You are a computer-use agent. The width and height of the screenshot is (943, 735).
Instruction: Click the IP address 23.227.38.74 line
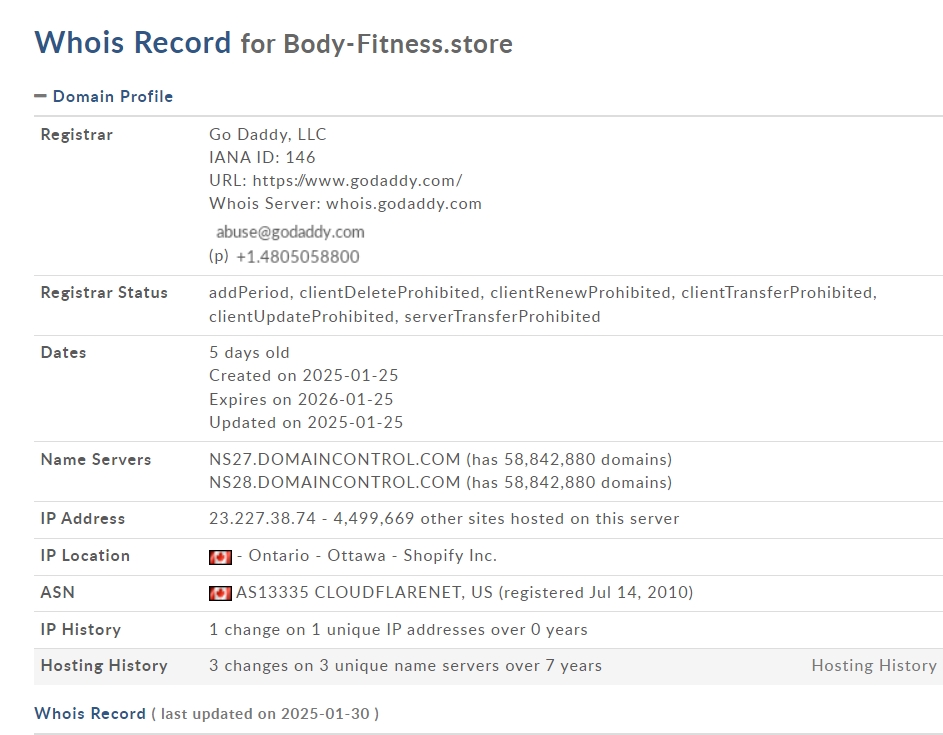(444, 518)
